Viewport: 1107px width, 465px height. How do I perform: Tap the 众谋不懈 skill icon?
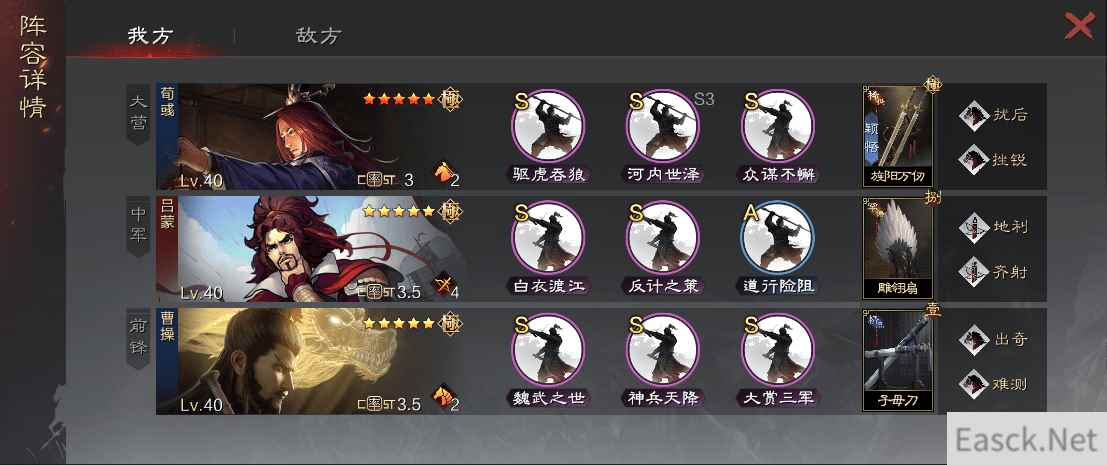coord(778,126)
